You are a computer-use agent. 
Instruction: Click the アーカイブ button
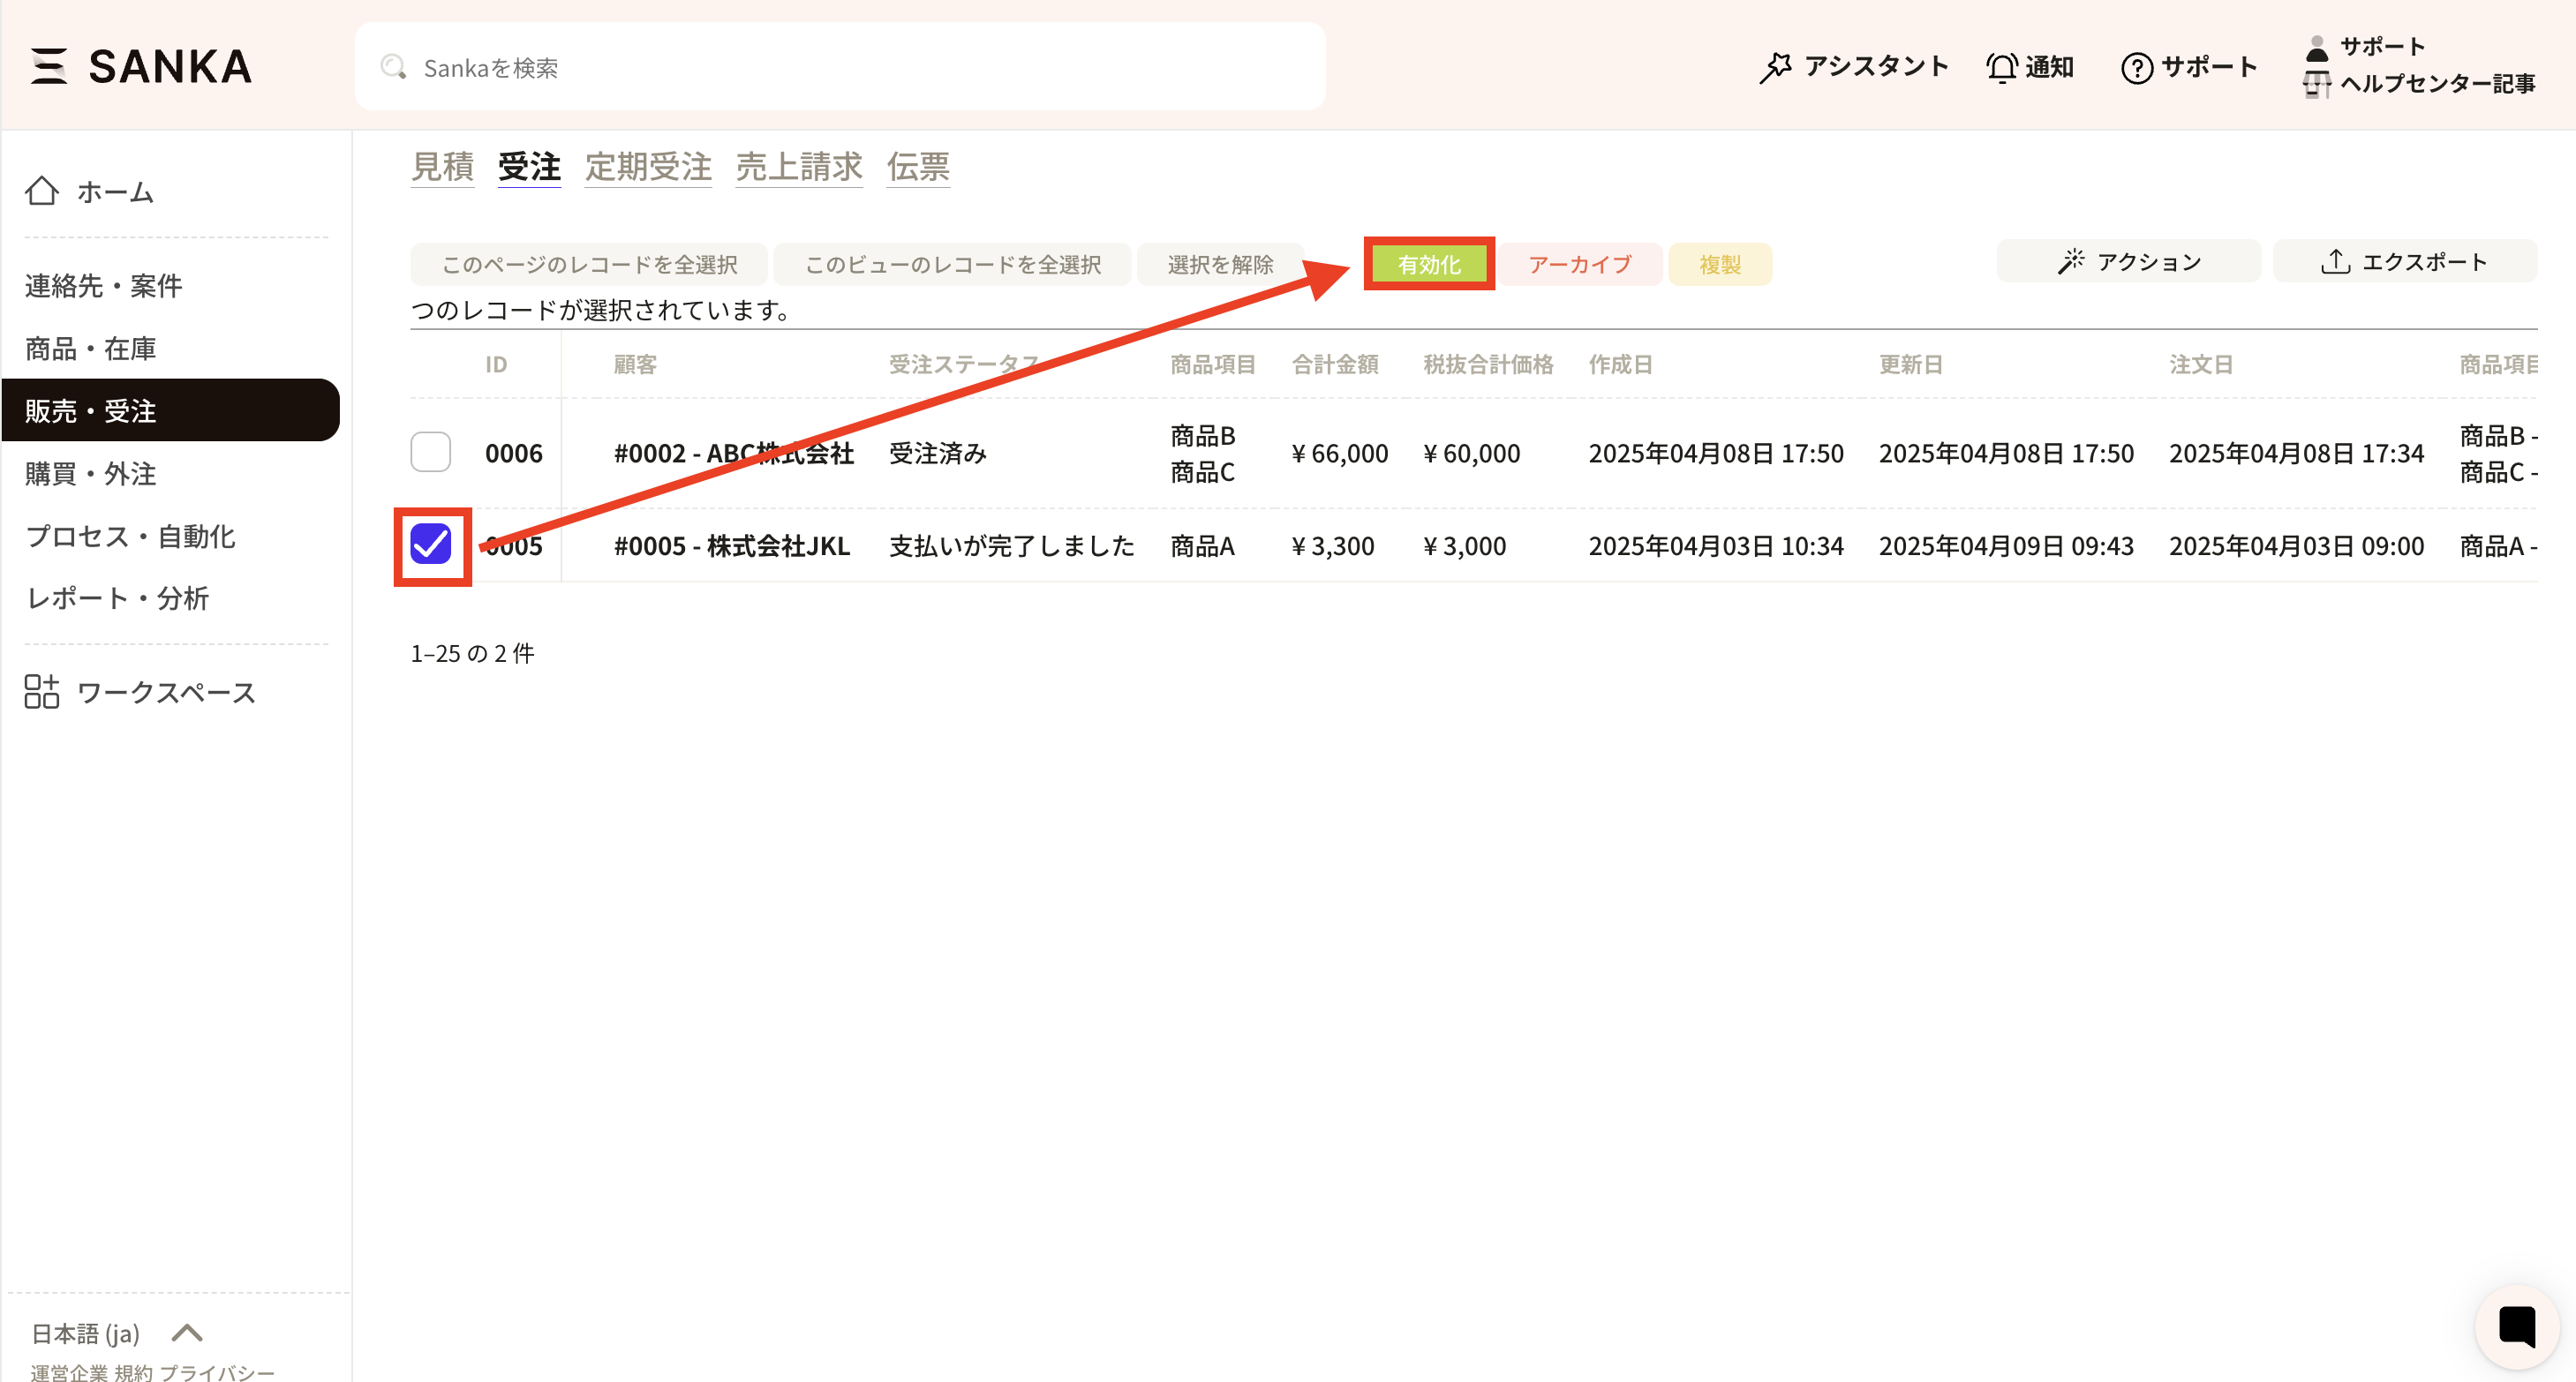click(x=1579, y=265)
